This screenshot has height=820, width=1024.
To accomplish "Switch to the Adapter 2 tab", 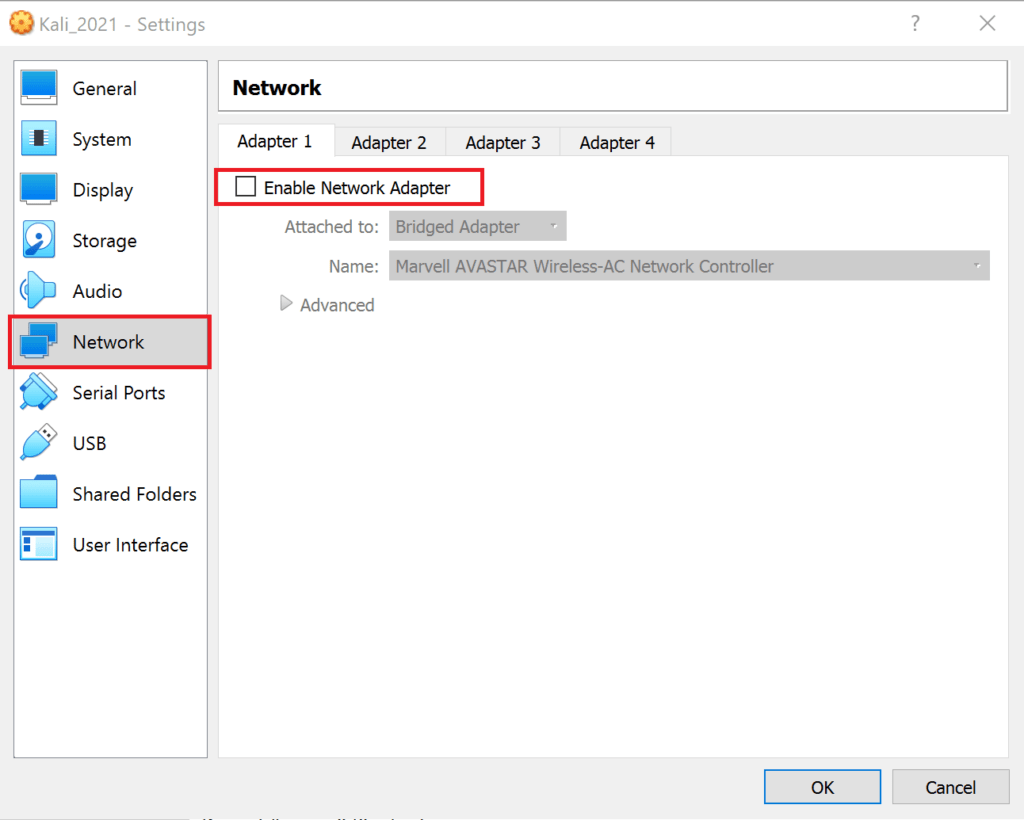I will tap(389, 142).
